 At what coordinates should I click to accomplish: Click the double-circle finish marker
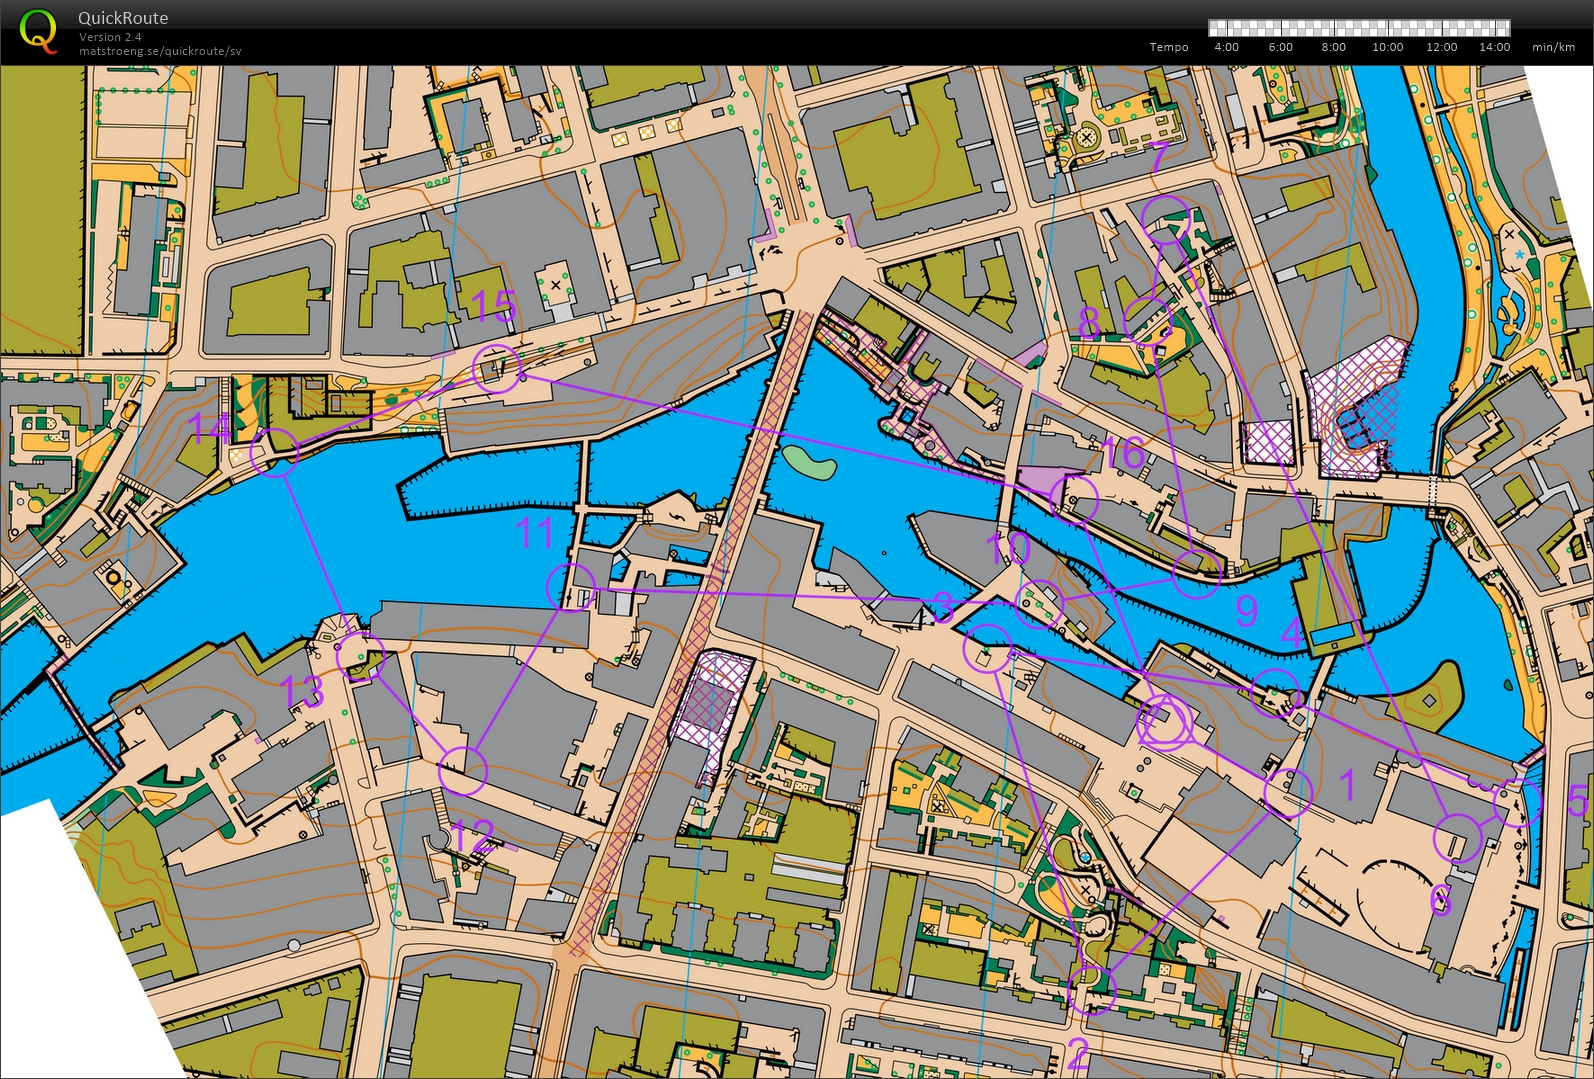click(x=1165, y=722)
